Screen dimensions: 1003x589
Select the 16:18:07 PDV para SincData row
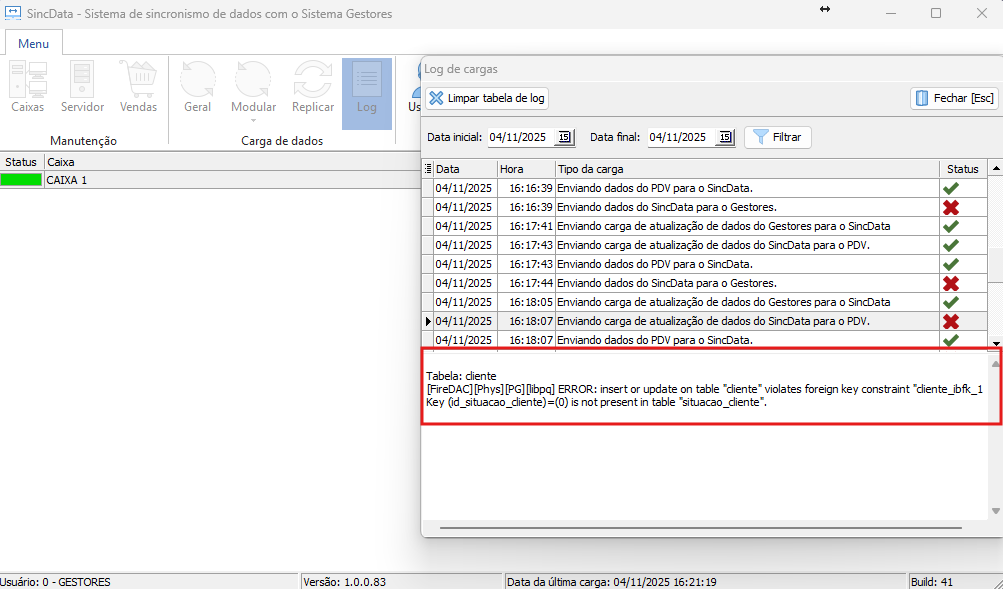pos(705,340)
